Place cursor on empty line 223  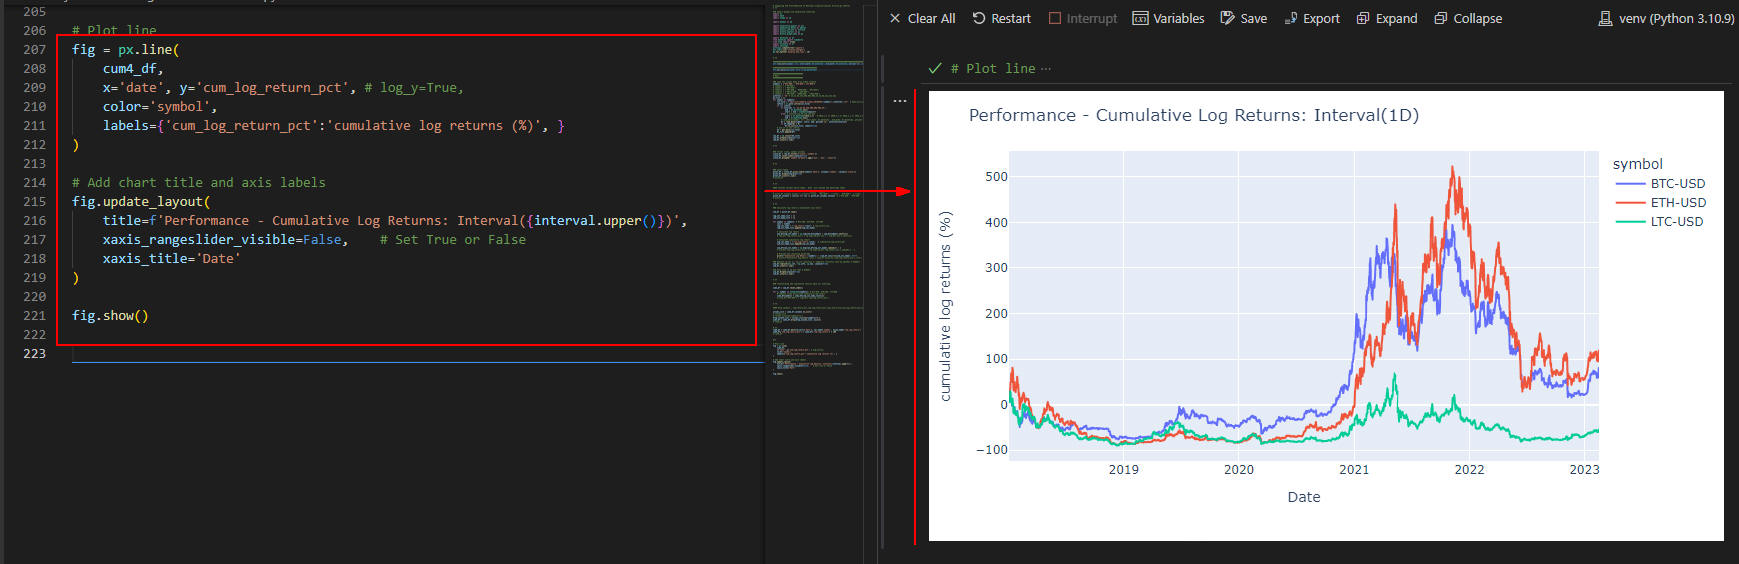click(418, 353)
